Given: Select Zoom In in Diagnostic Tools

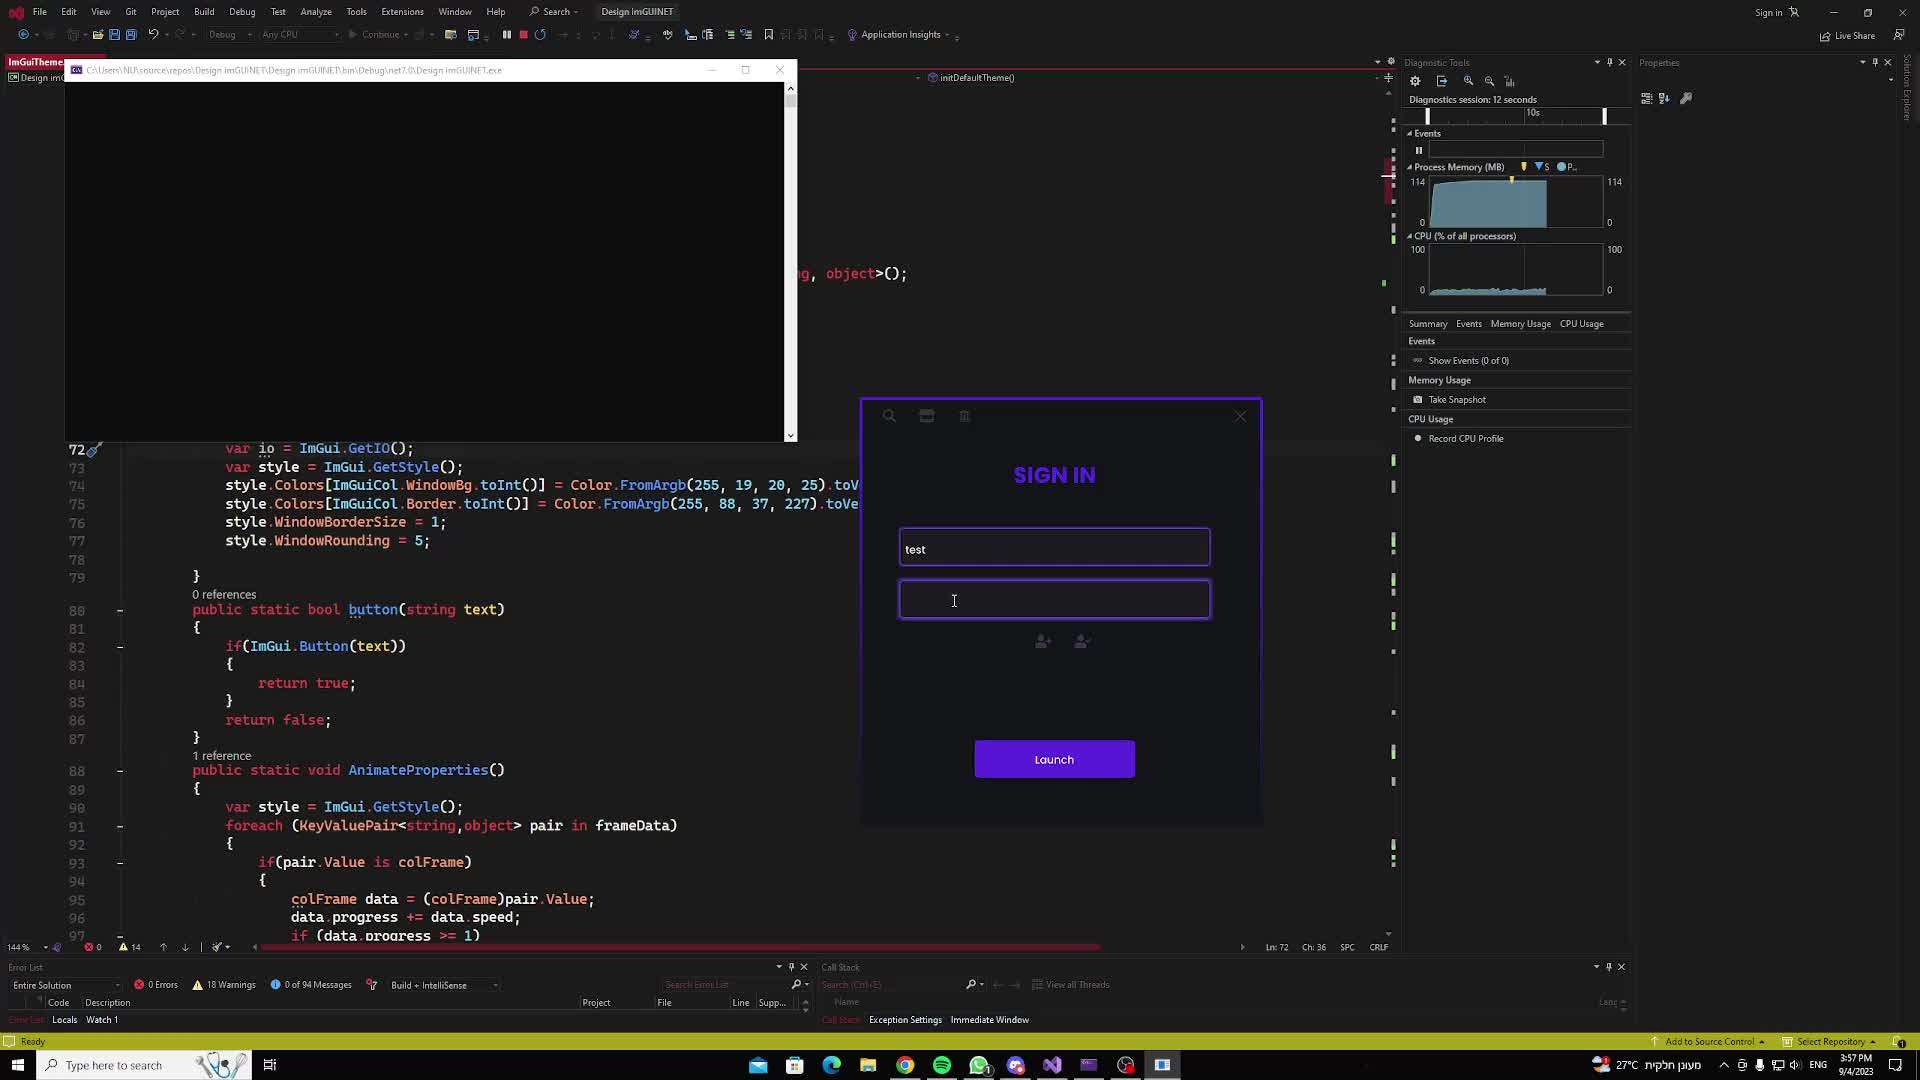Looking at the screenshot, I should (x=1468, y=81).
